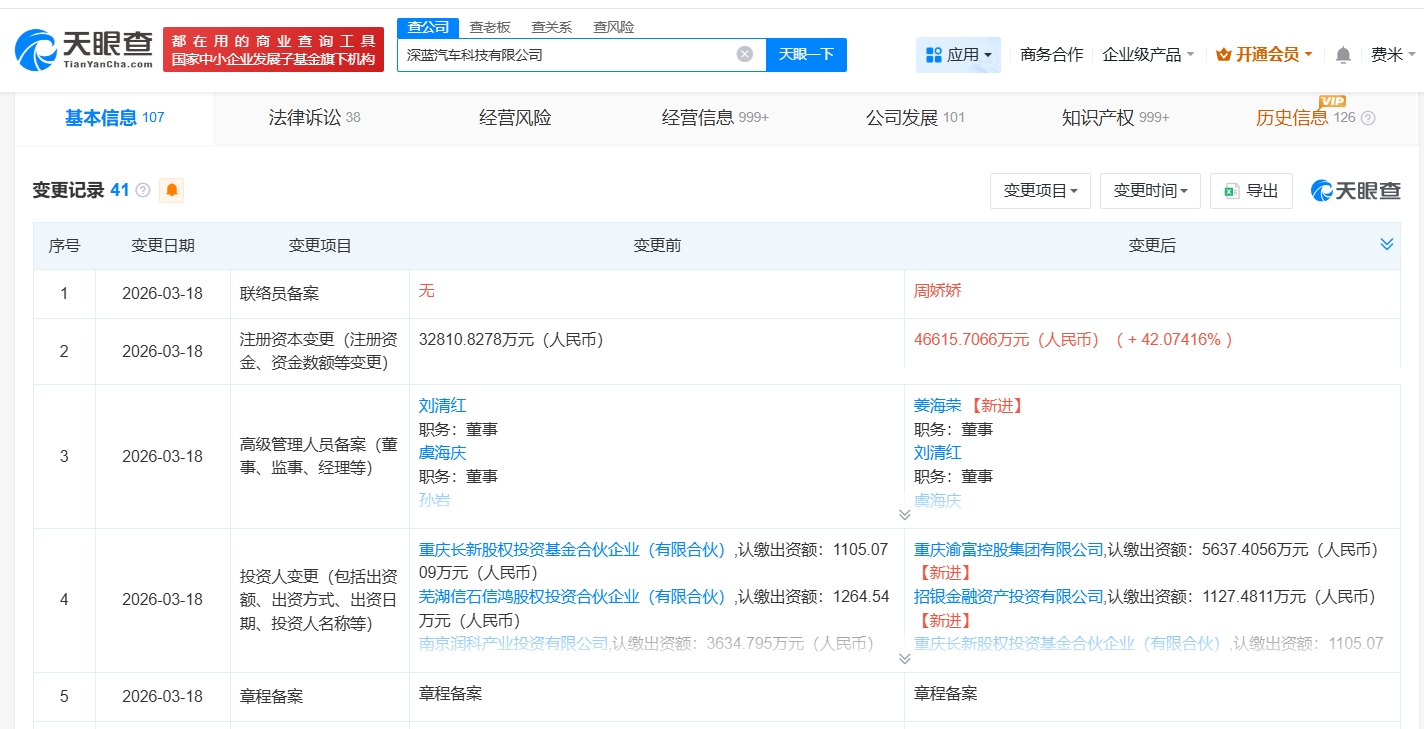This screenshot has width=1424, height=729.
Task: Open the 应用 apps dropdown
Action: pyautogui.click(x=958, y=55)
